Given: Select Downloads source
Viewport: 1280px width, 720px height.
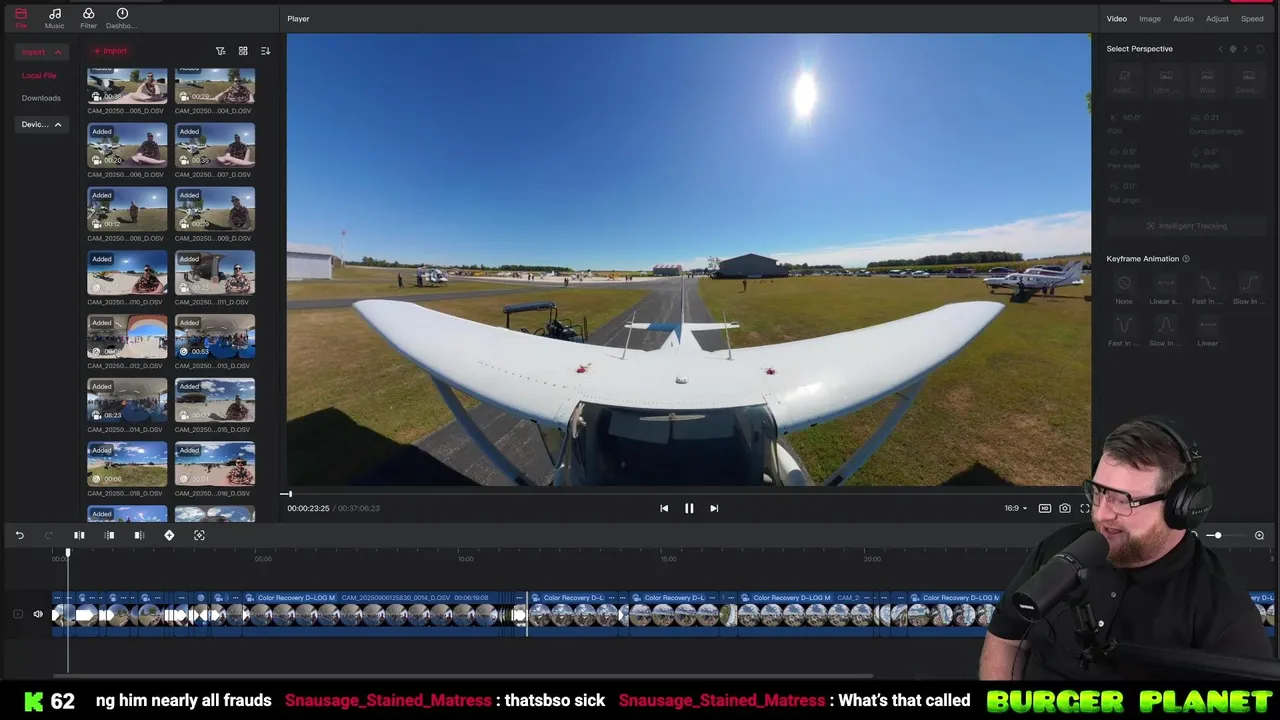Looking at the screenshot, I should [41, 98].
